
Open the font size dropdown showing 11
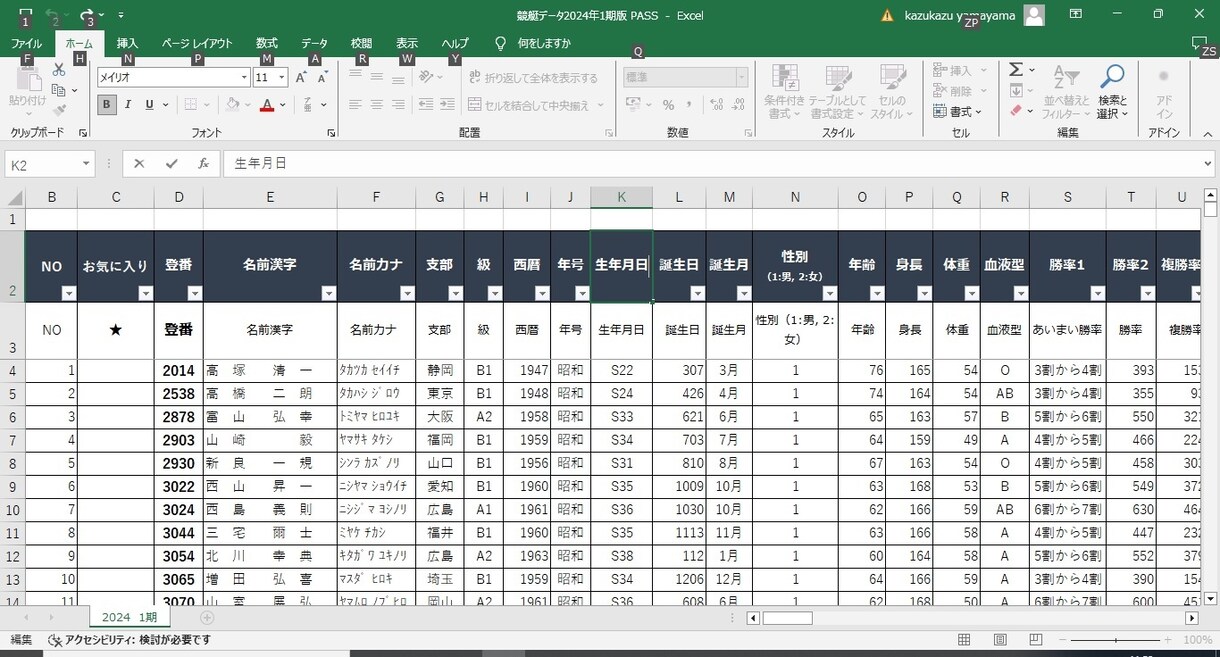coord(282,77)
